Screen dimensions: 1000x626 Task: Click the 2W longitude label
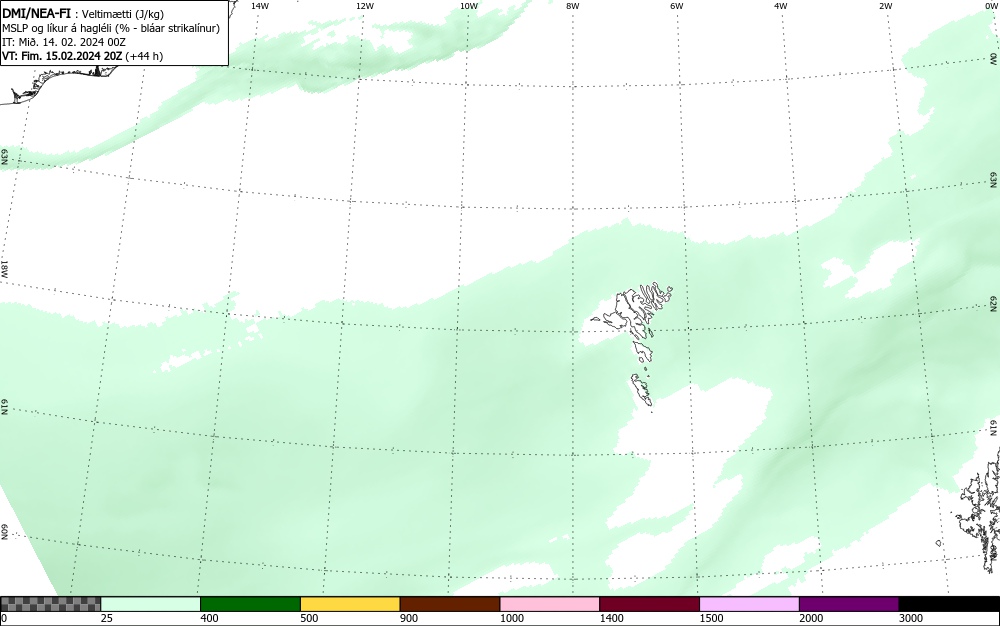tap(885, 6)
